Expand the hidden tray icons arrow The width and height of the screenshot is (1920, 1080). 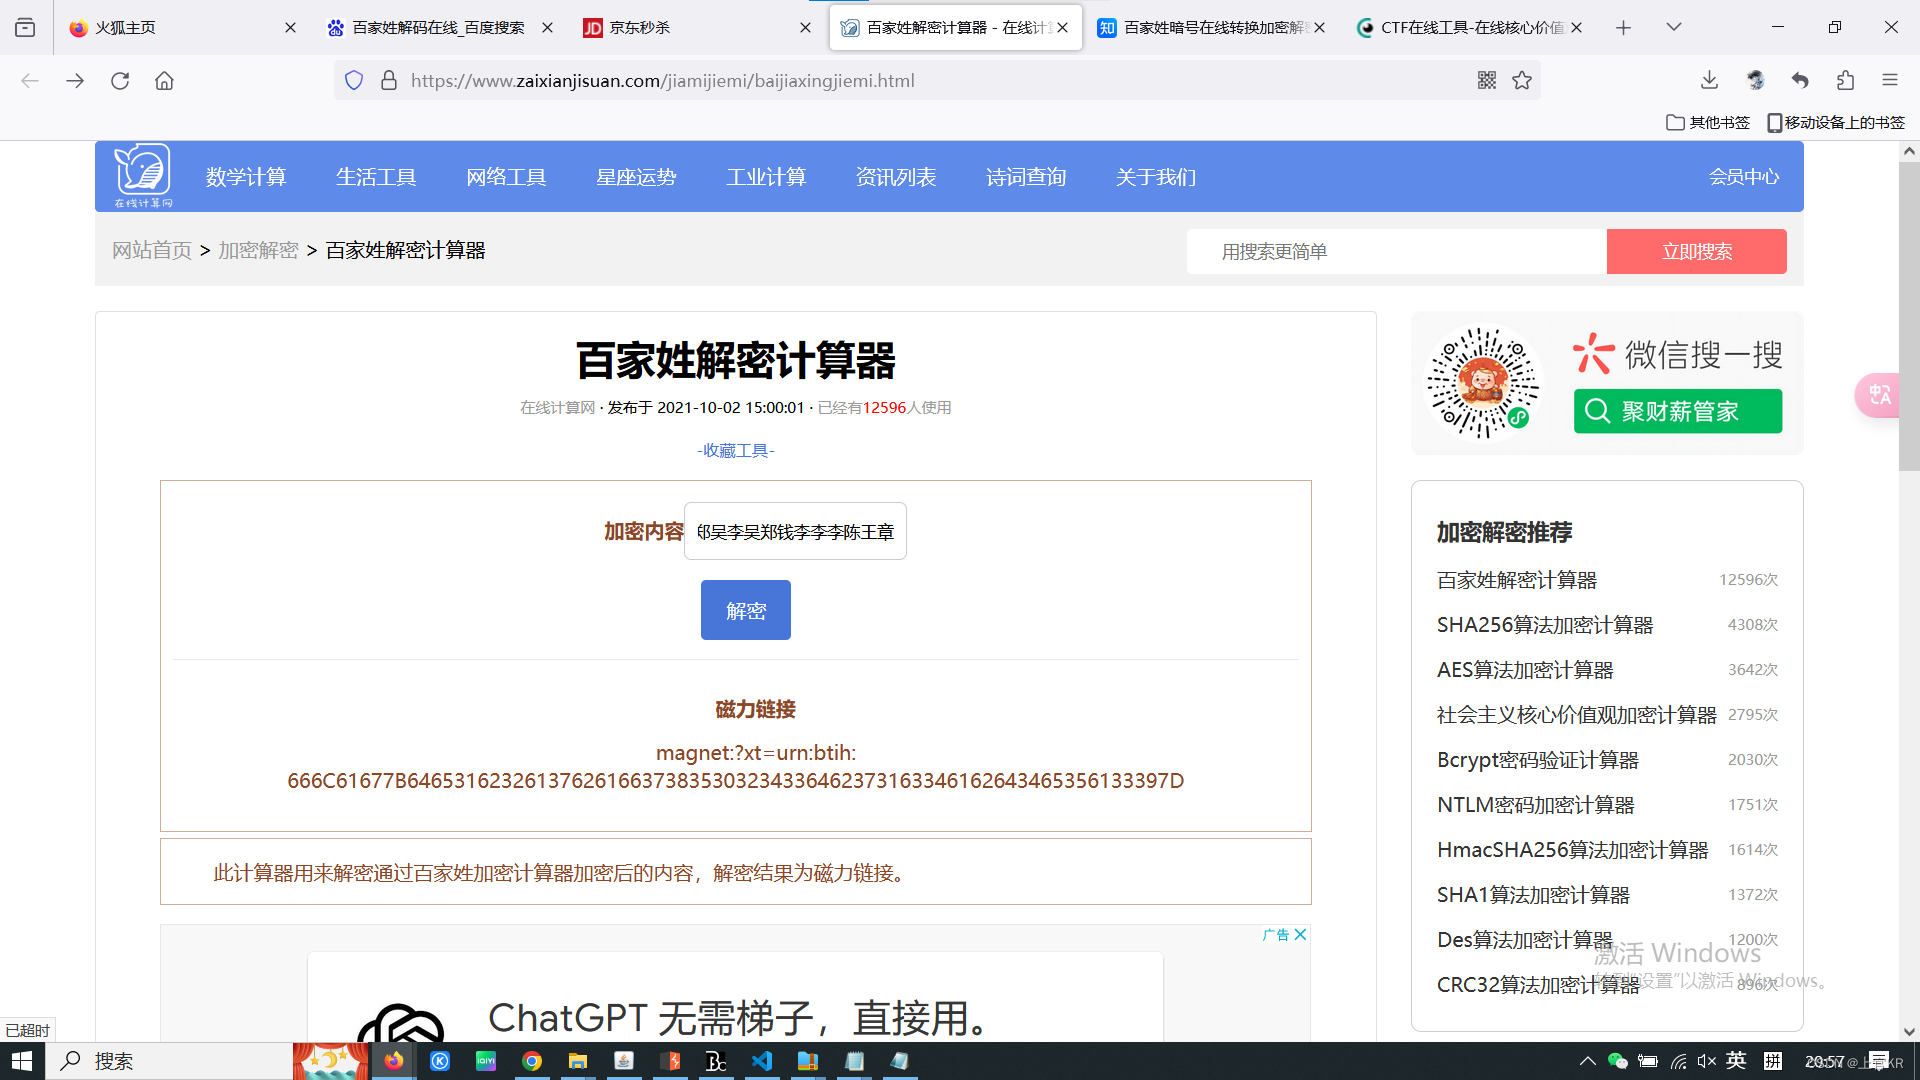1589,1061
